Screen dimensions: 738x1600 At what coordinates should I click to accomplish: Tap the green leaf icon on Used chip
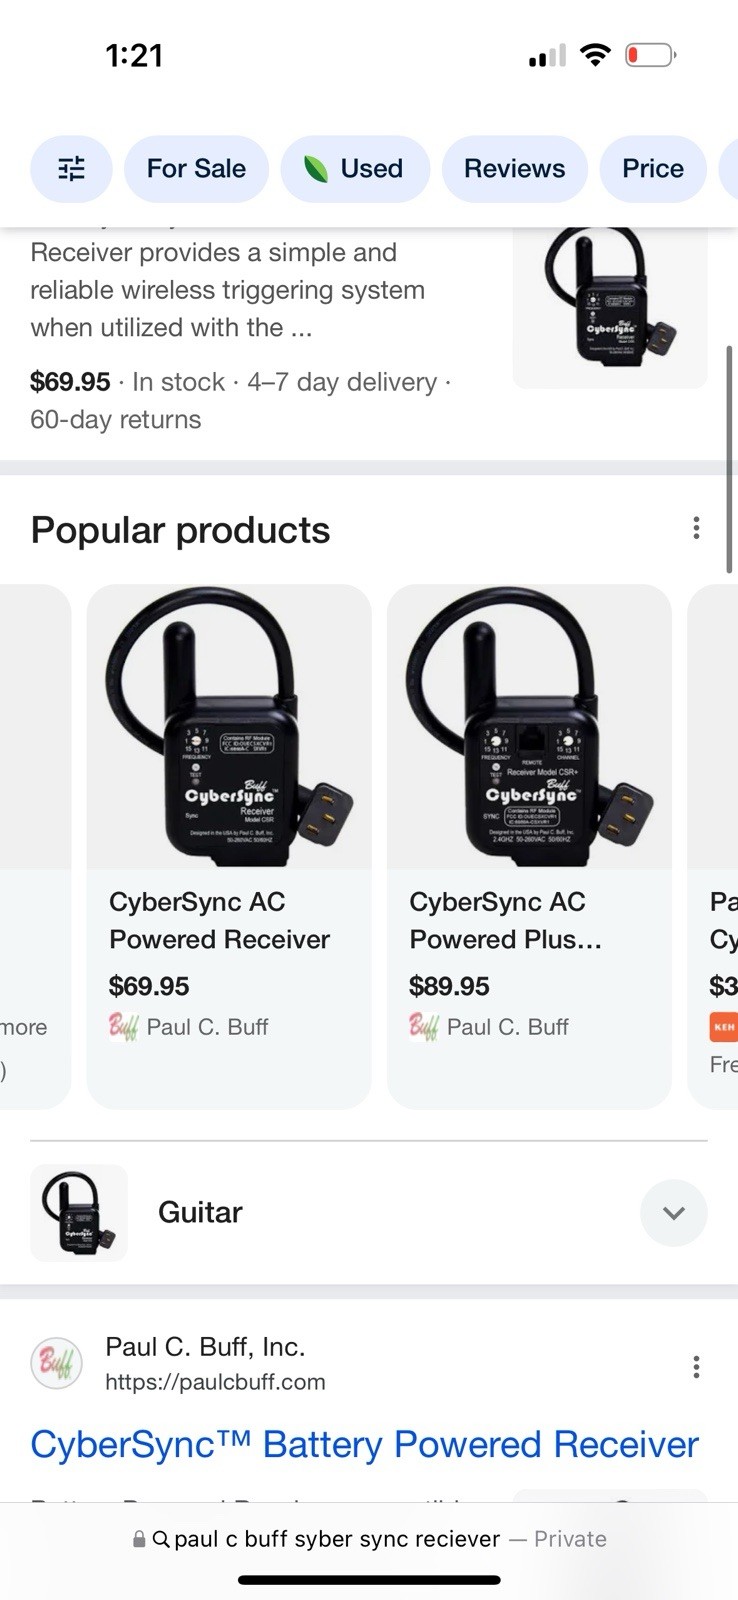[316, 169]
